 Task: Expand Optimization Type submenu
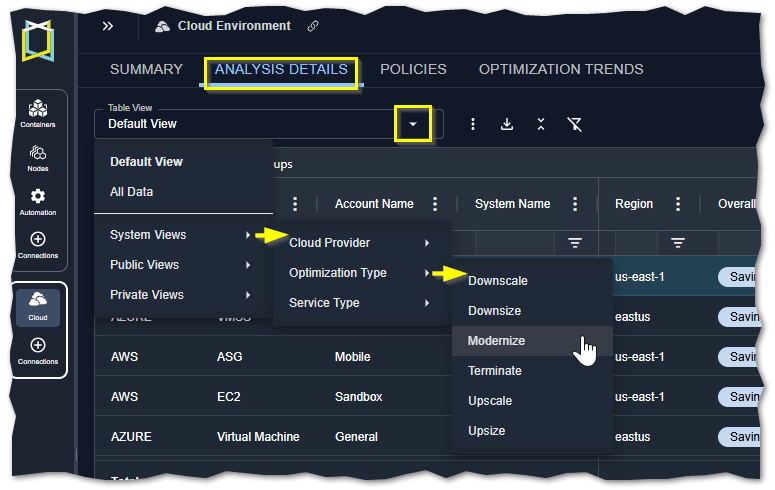[x=362, y=273]
